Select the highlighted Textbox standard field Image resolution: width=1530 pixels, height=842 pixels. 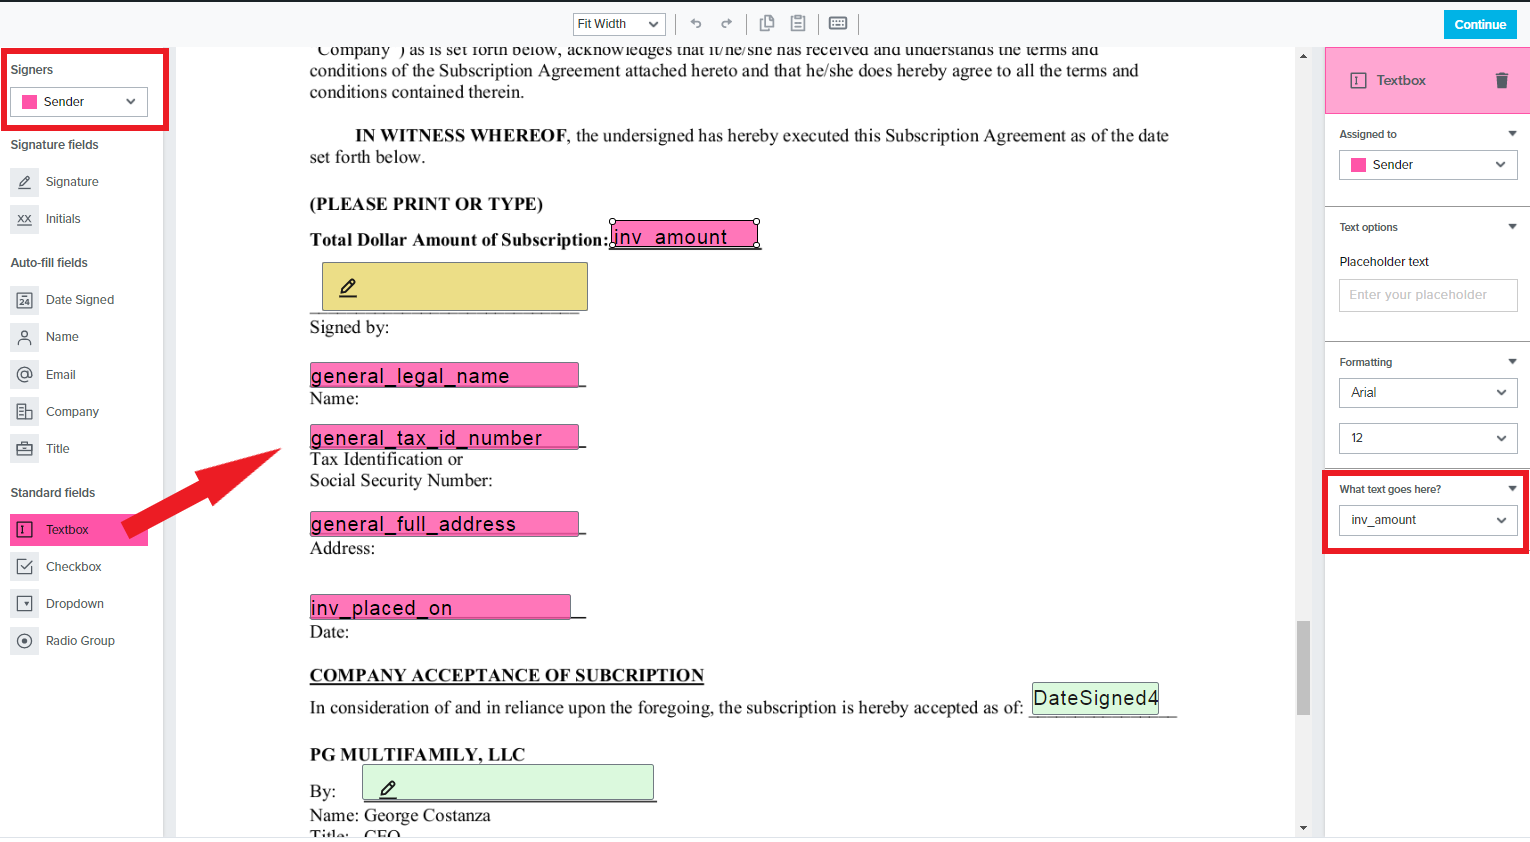79,530
